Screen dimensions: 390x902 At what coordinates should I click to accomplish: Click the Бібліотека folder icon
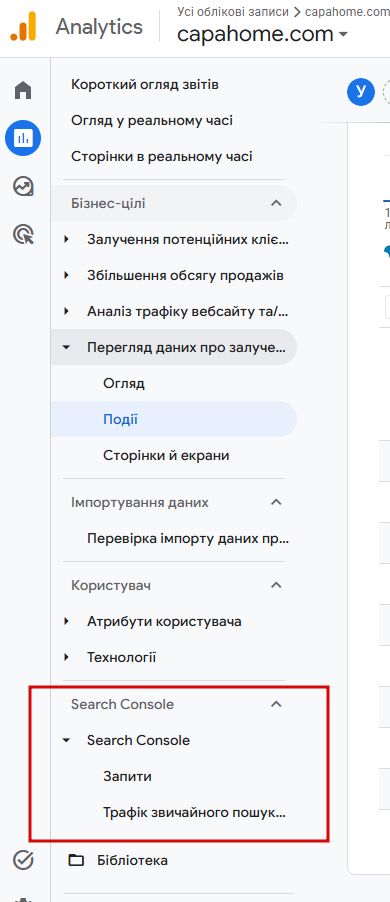tap(76, 861)
